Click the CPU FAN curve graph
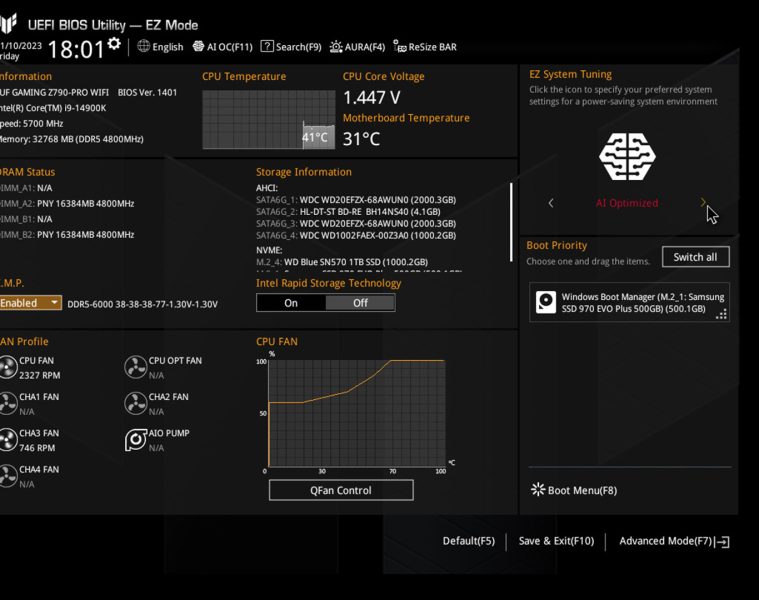 [357, 413]
